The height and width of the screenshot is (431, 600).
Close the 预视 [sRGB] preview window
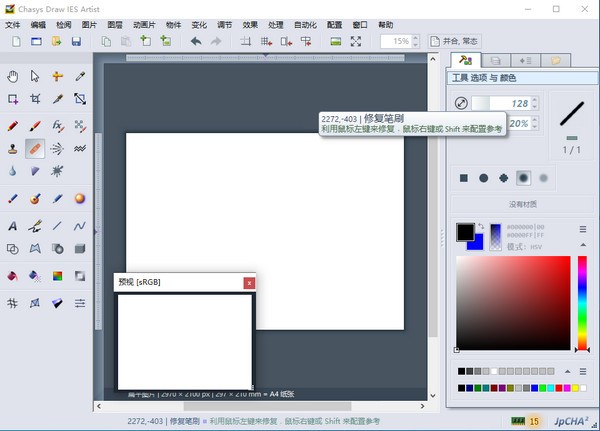pos(249,283)
